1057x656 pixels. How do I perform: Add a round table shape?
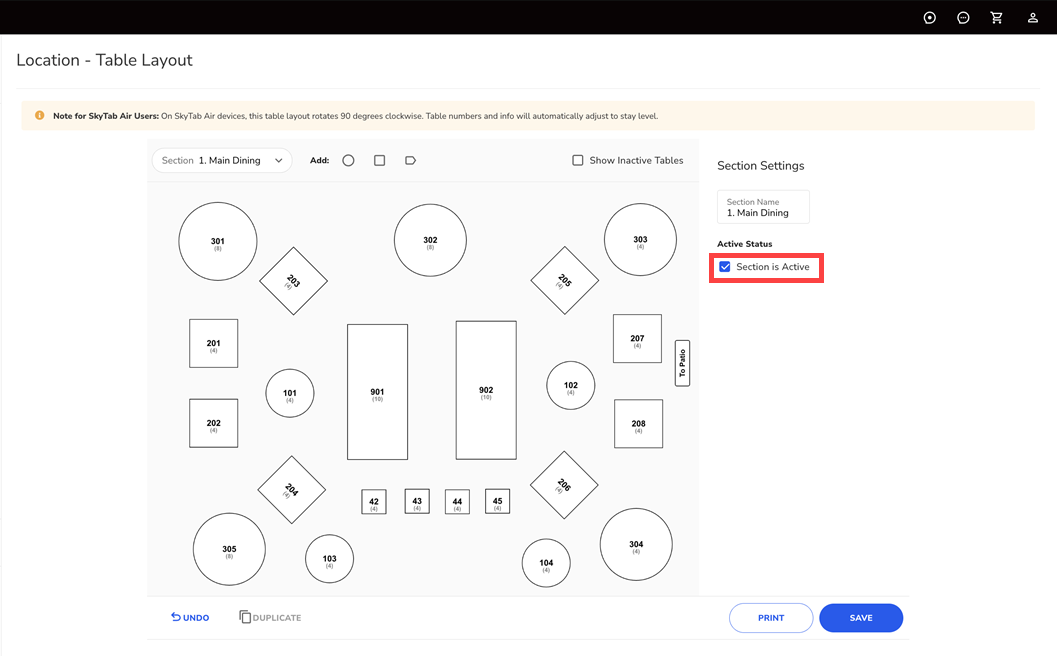(348, 161)
